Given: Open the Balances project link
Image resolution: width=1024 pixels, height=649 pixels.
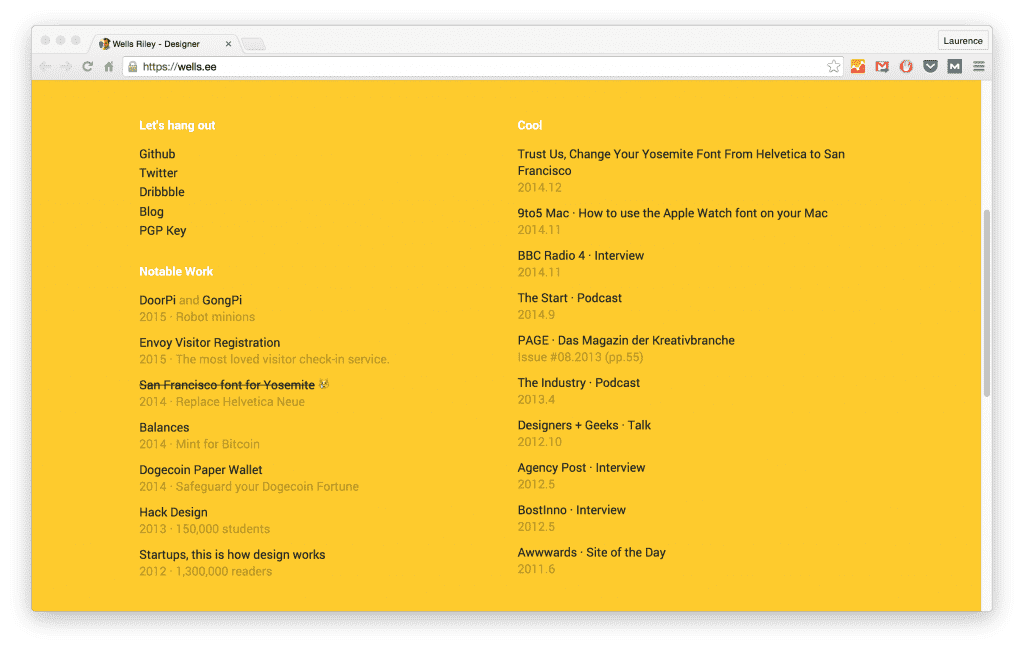Looking at the screenshot, I should 164,428.
